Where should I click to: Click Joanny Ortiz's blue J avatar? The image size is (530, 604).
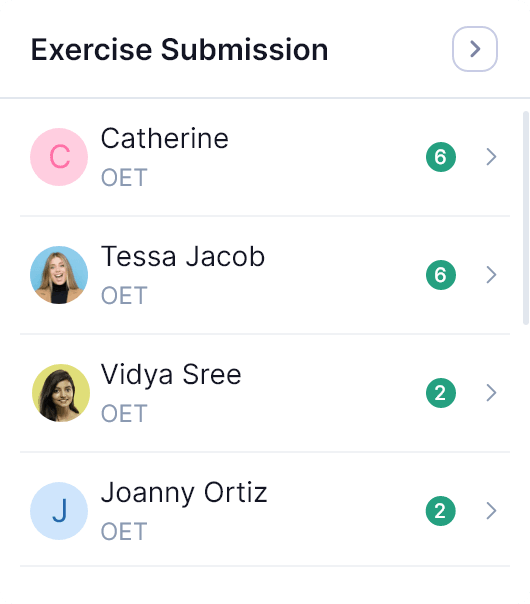pyautogui.click(x=59, y=511)
